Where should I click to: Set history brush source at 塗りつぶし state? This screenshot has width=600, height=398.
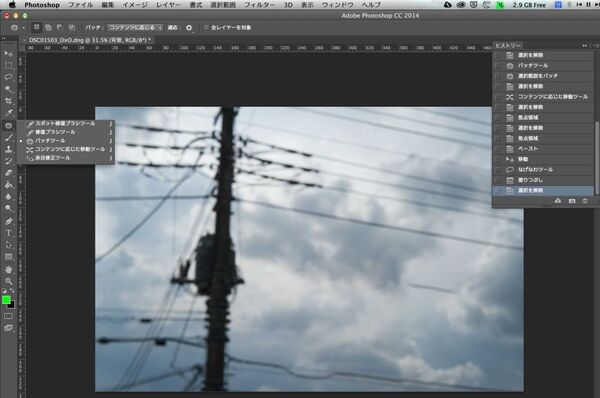pos(498,180)
